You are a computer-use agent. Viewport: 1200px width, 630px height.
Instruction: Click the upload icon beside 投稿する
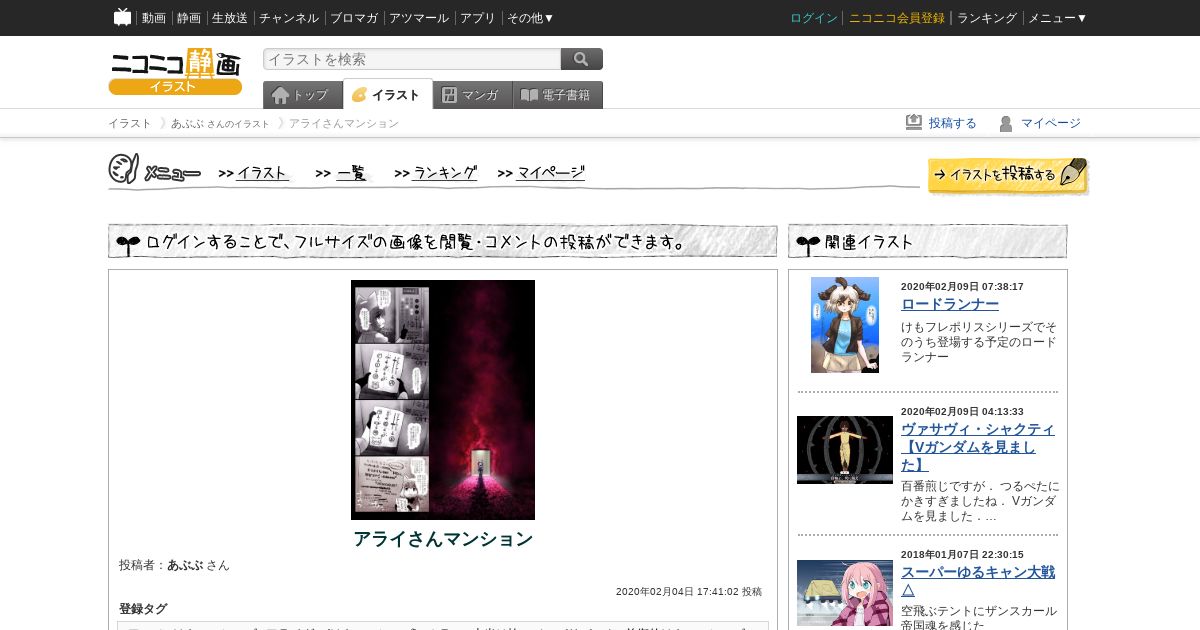[914, 122]
